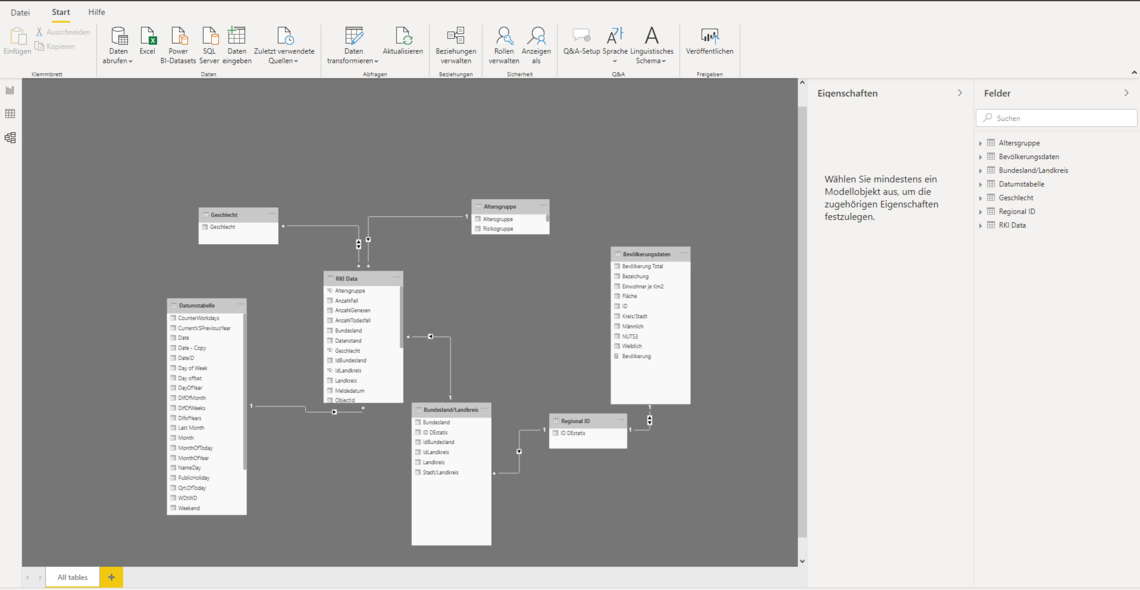Open options on RKI Data table card
Screen dimensions: 1140x590
(x=397, y=278)
